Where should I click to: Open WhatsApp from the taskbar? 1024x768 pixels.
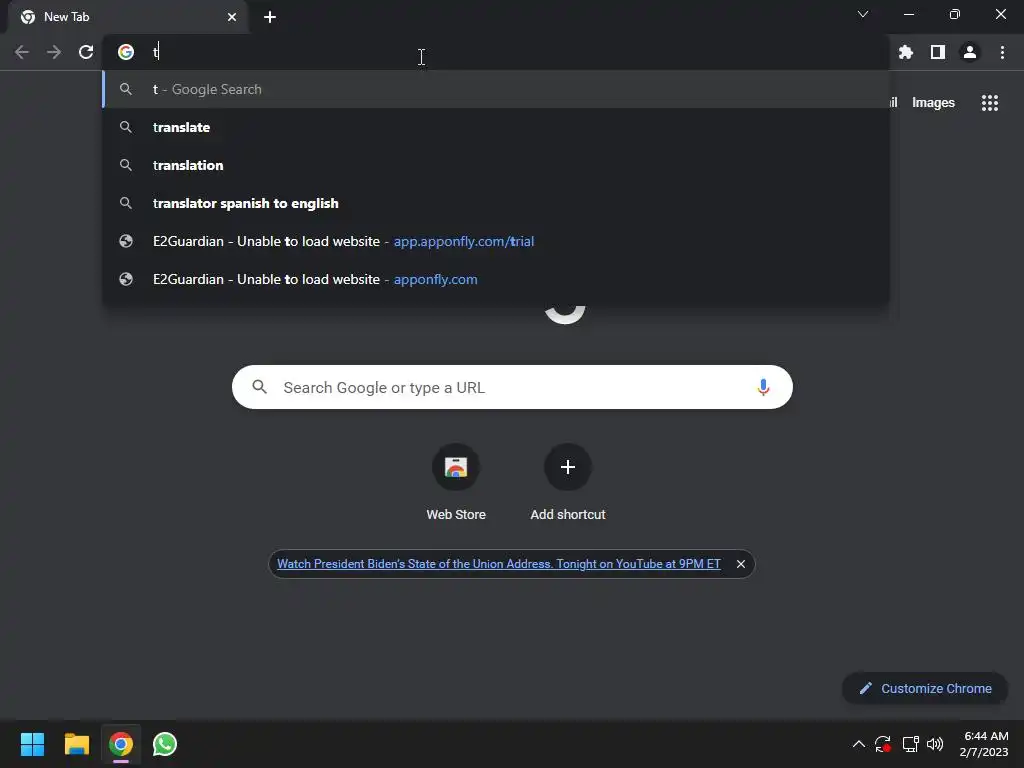click(165, 744)
